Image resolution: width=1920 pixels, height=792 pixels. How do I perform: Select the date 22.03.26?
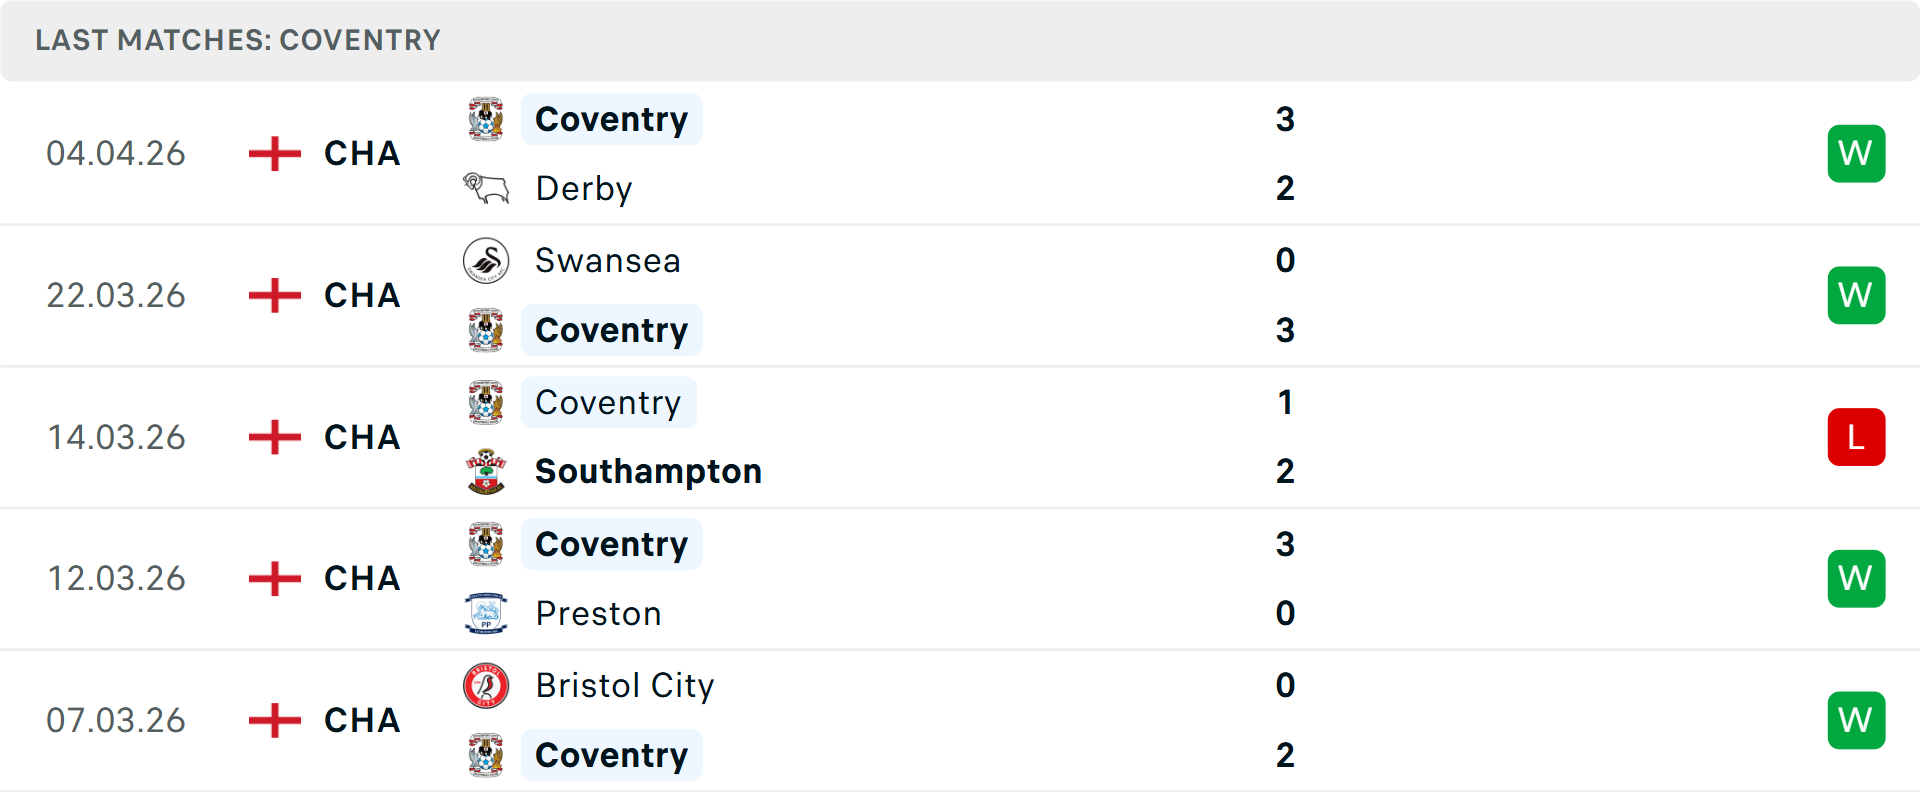(x=116, y=295)
